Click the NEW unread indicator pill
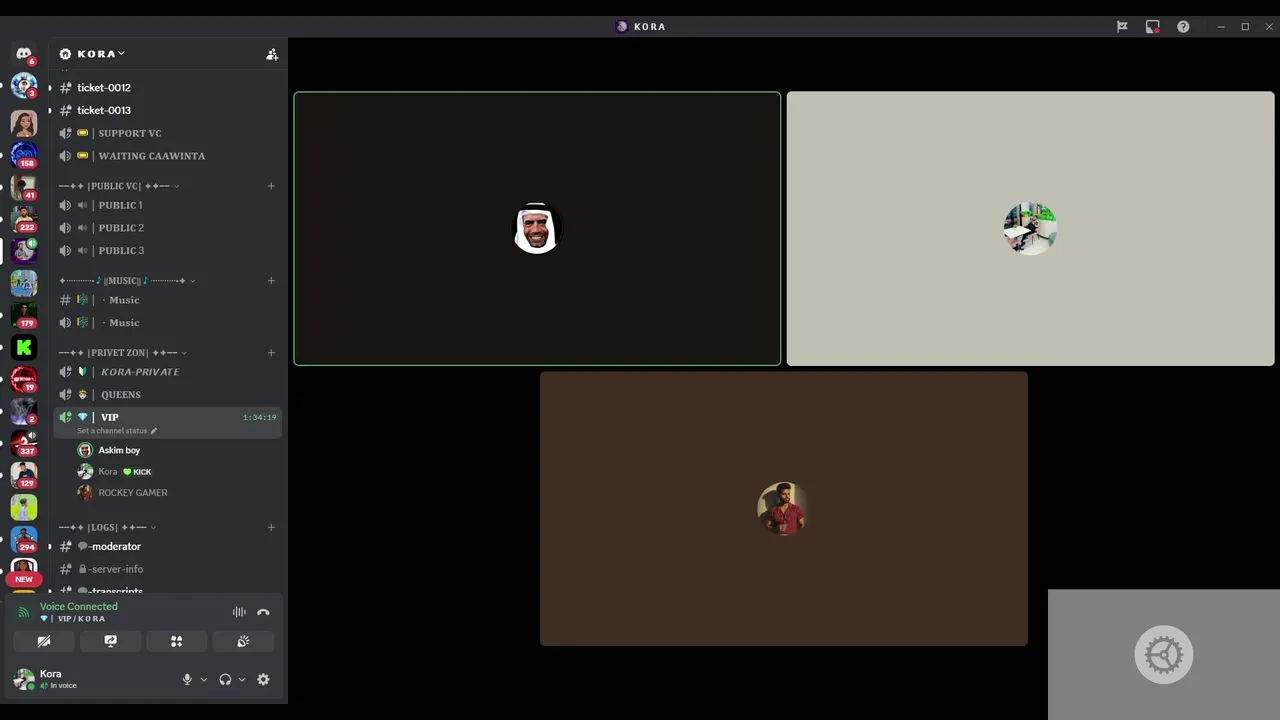The height and width of the screenshot is (720, 1280). [24, 579]
